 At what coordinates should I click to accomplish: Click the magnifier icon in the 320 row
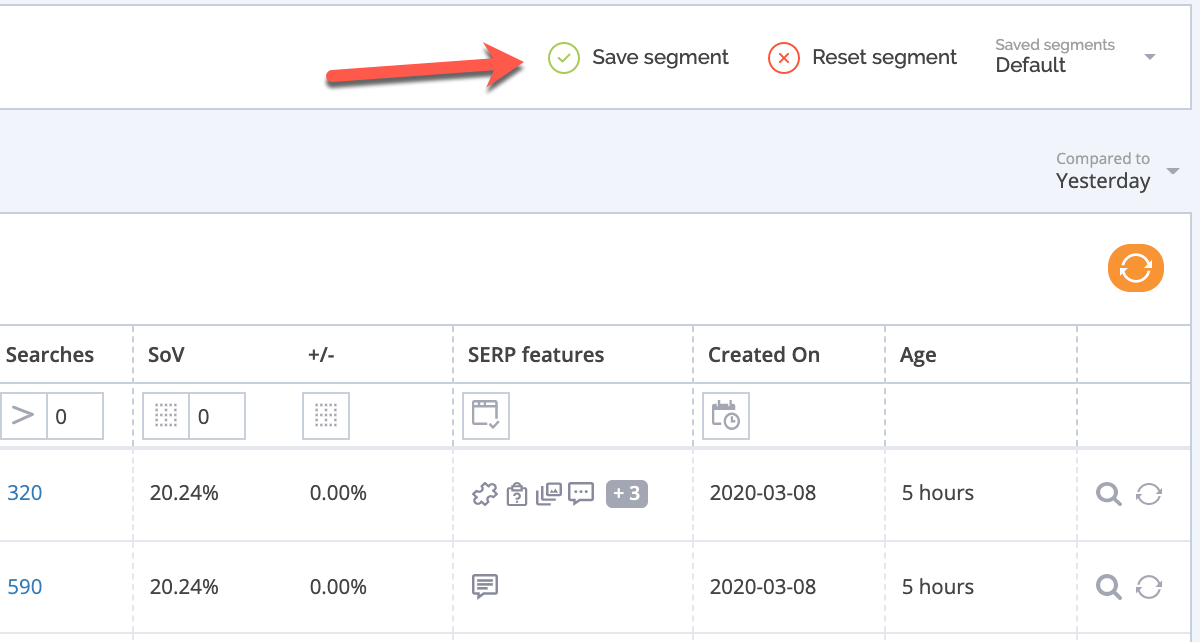(1108, 494)
